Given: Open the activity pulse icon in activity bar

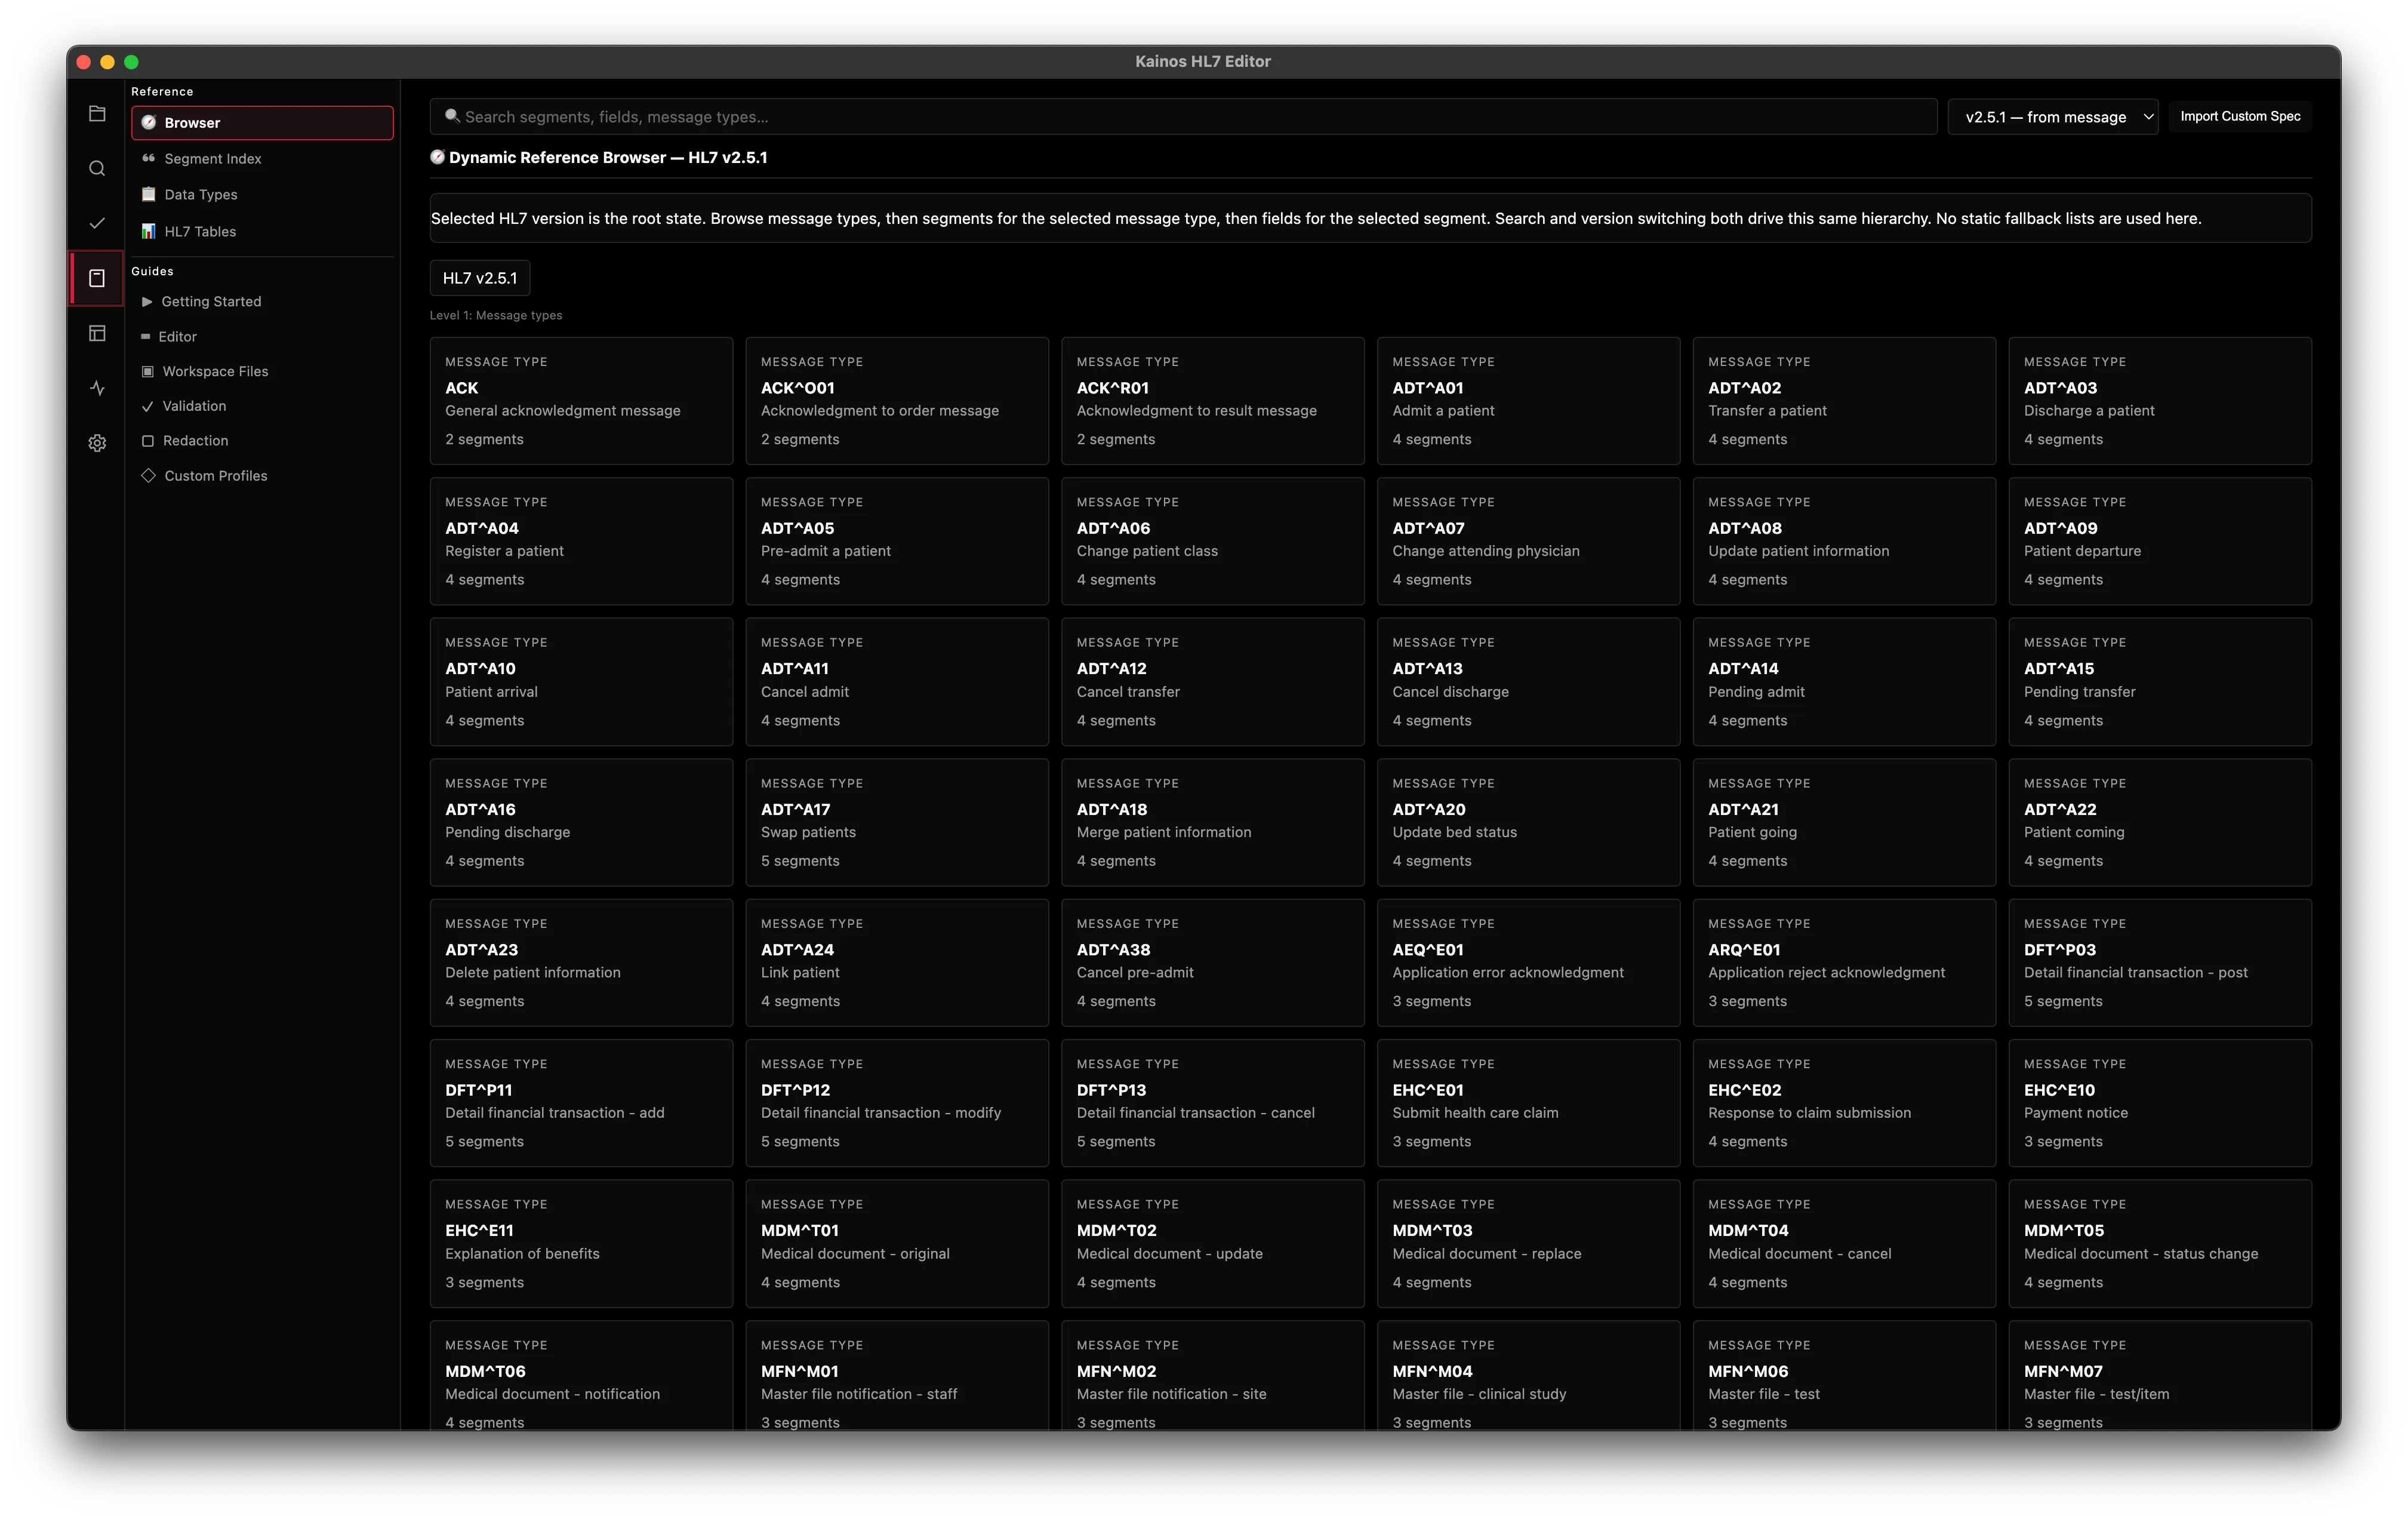Looking at the screenshot, I should pos(97,388).
